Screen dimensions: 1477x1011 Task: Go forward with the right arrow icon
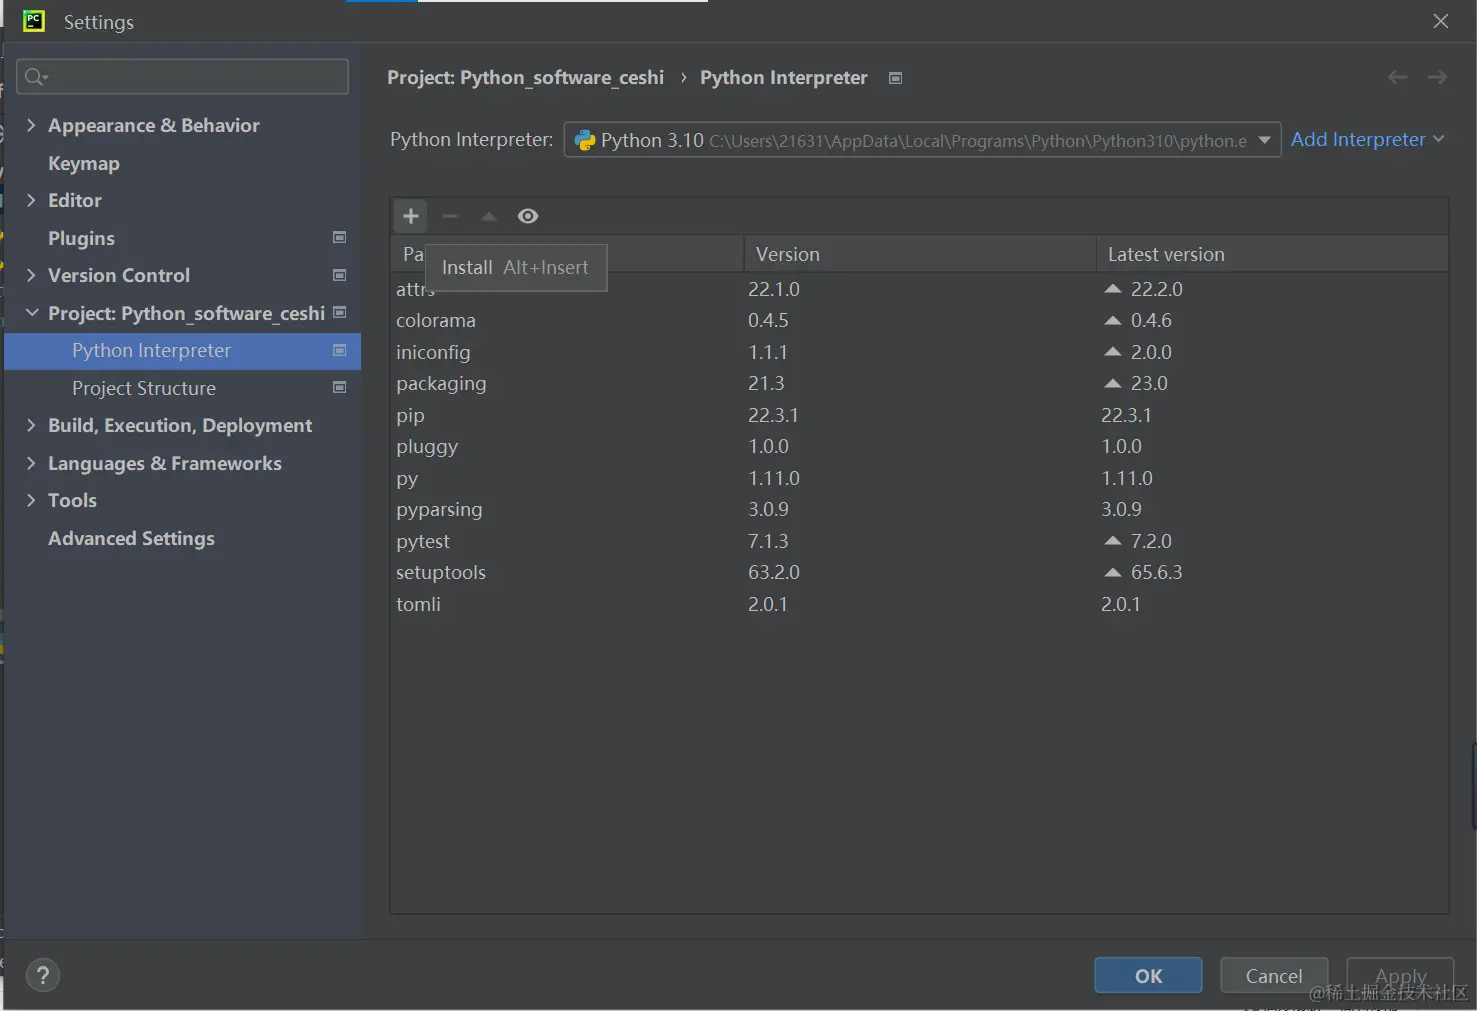1437,77
